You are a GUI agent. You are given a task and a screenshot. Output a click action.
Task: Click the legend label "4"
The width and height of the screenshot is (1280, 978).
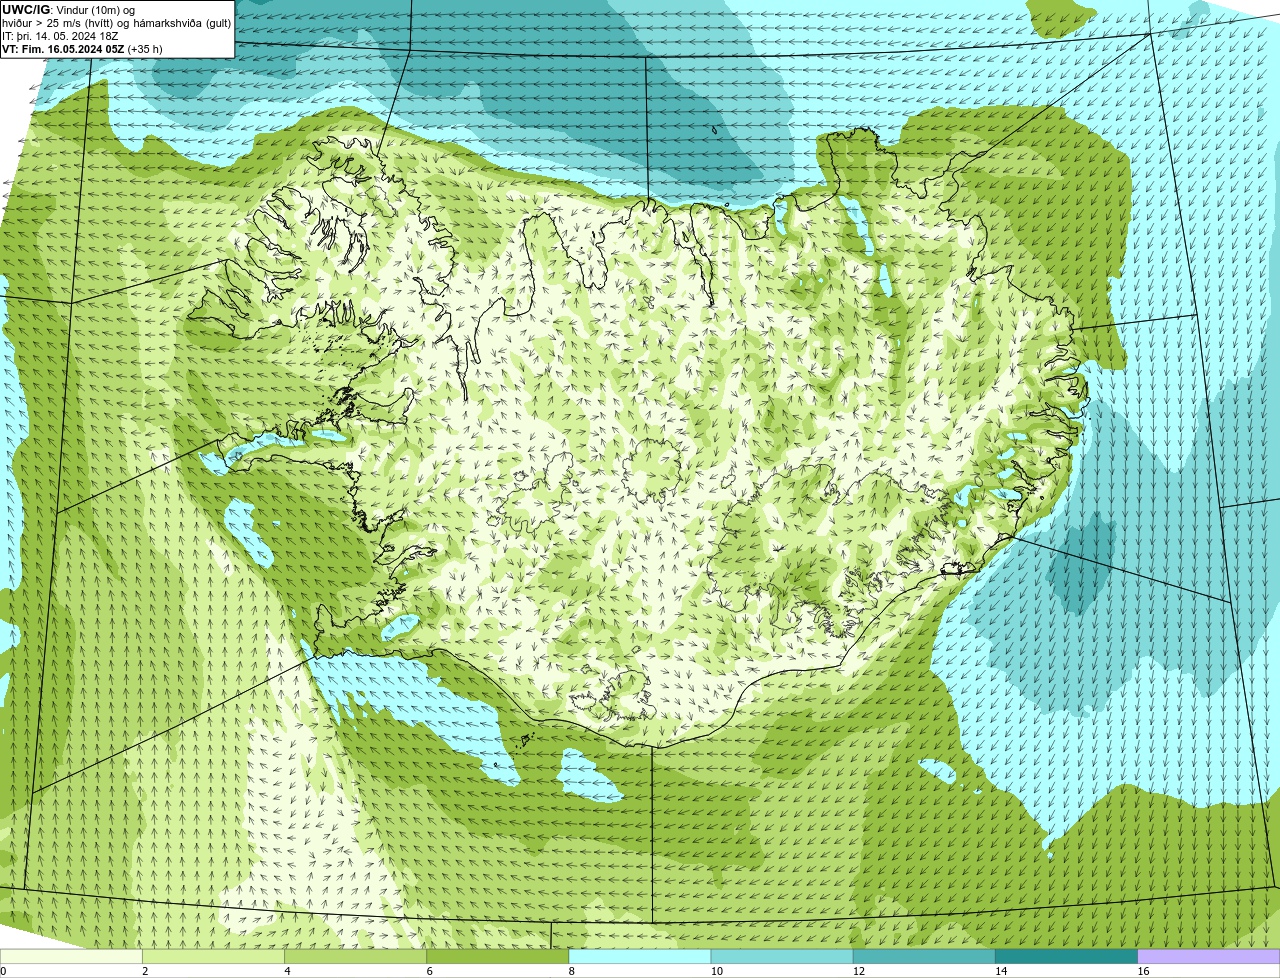point(287,971)
